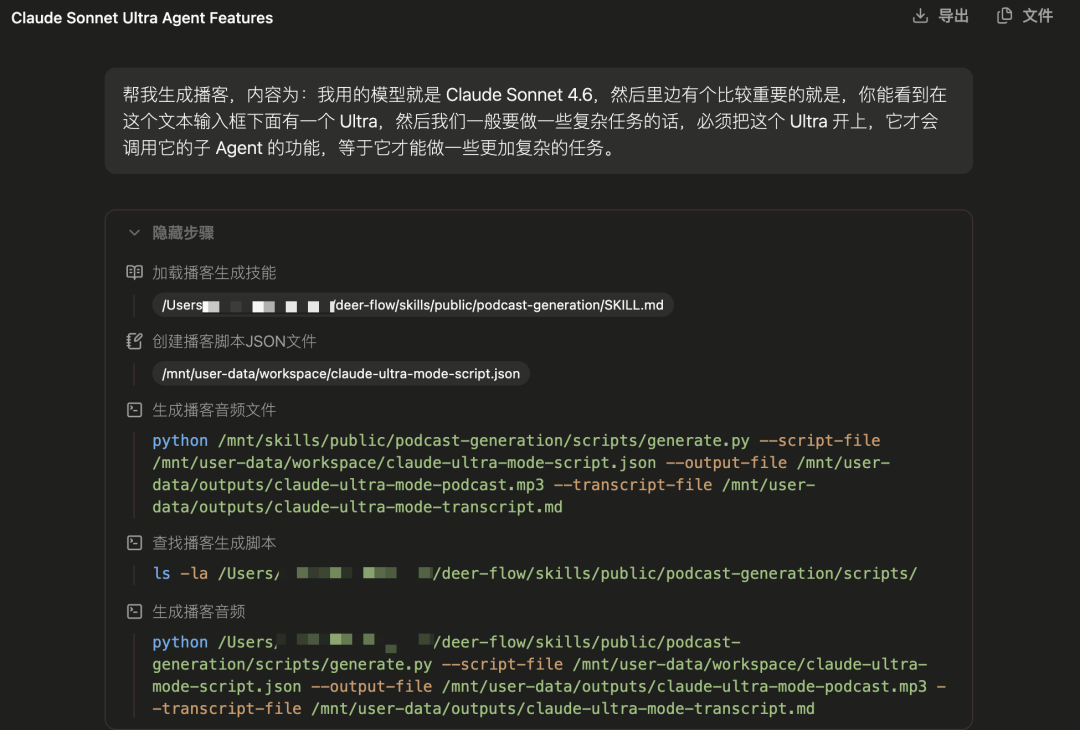Open the SKILL.md file path chip
Image resolution: width=1080 pixels, height=730 pixels.
(413, 305)
